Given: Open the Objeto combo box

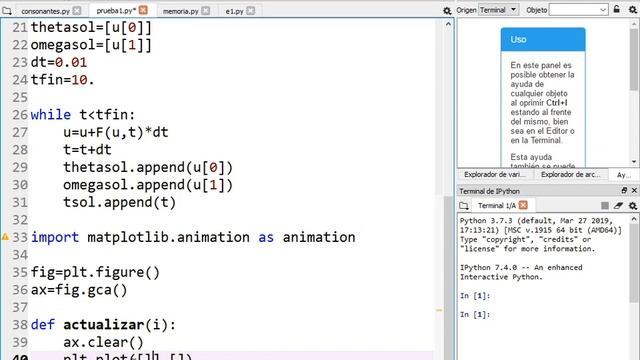Looking at the screenshot, I should 578,10.
